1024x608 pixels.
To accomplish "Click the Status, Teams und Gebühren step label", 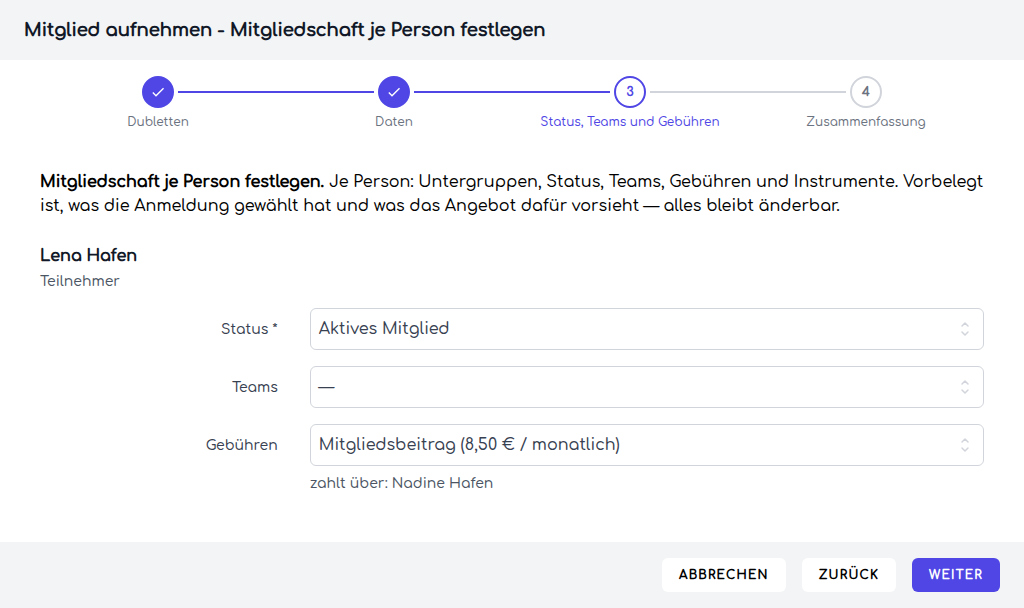I will (630, 121).
